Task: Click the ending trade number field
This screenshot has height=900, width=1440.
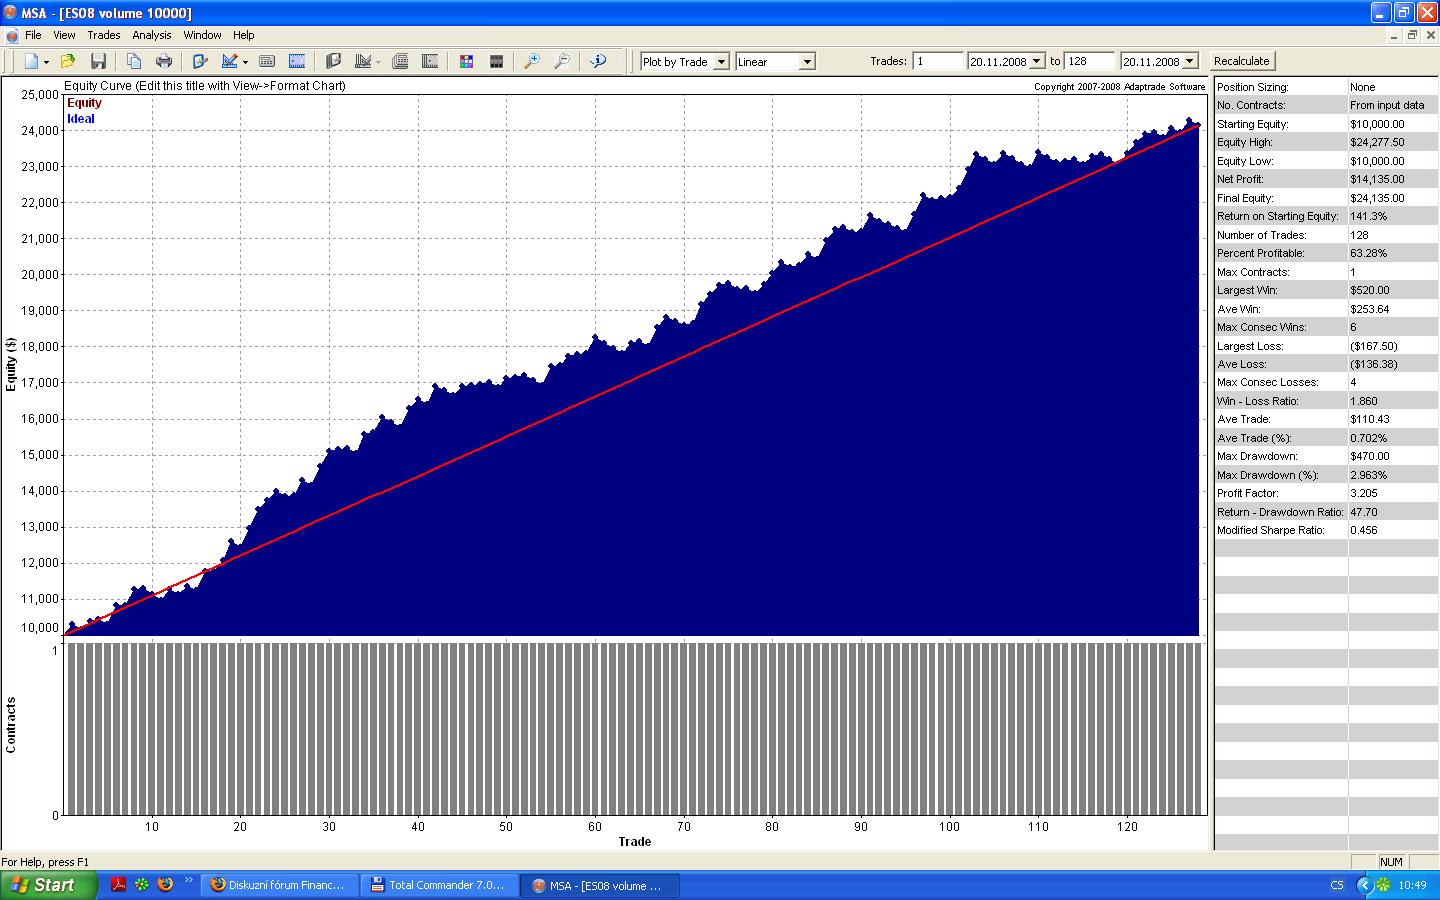Action: coord(1089,62)
